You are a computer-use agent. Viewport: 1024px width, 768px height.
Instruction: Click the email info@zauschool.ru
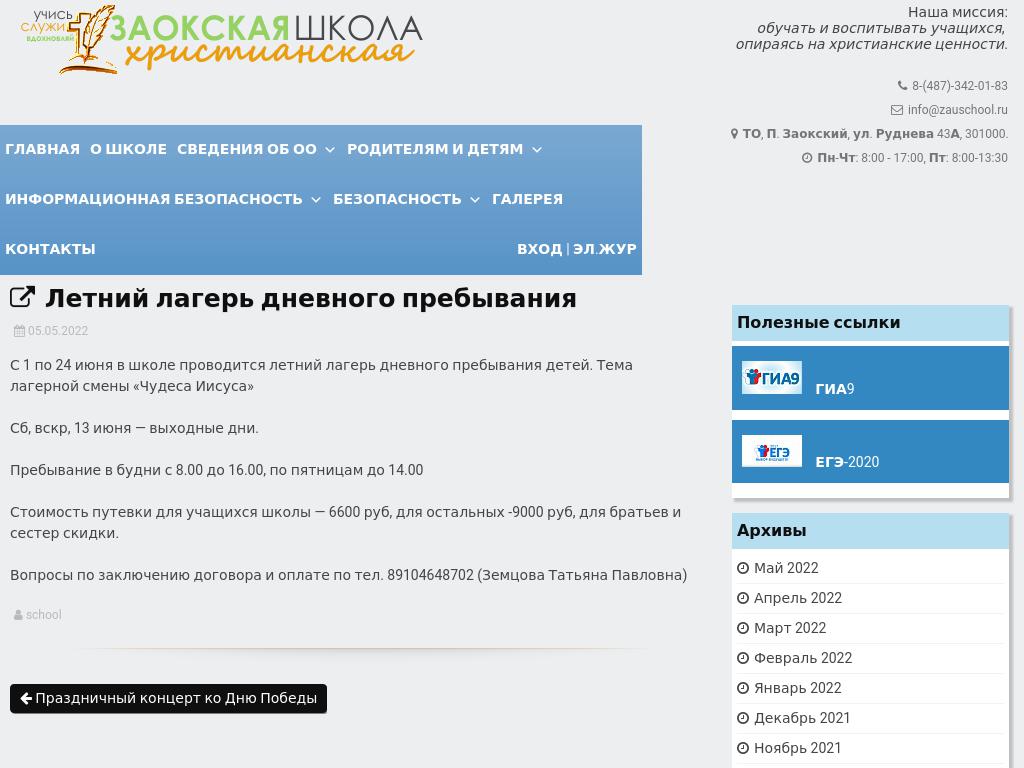pos(957,110)
